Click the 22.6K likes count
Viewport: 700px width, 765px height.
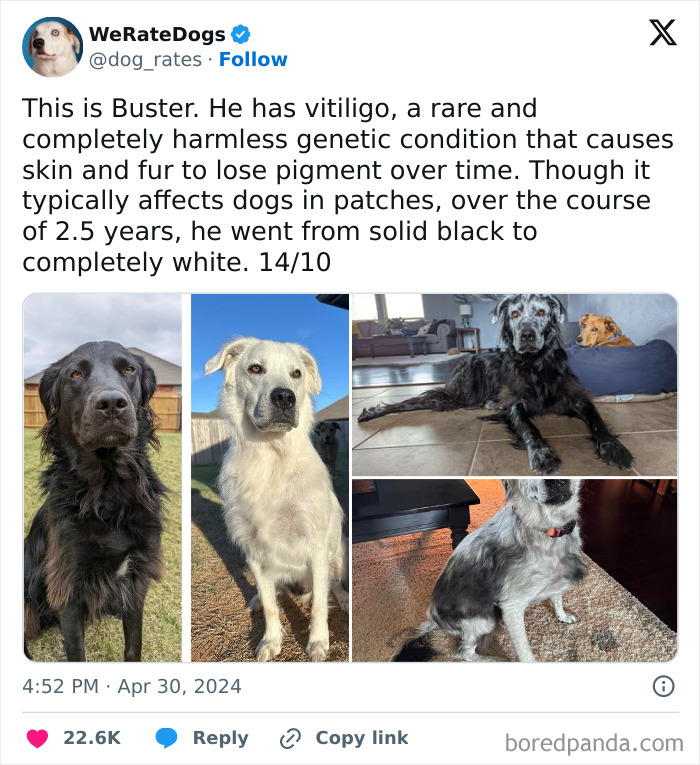pyautogui.click(x=92, y=738)
